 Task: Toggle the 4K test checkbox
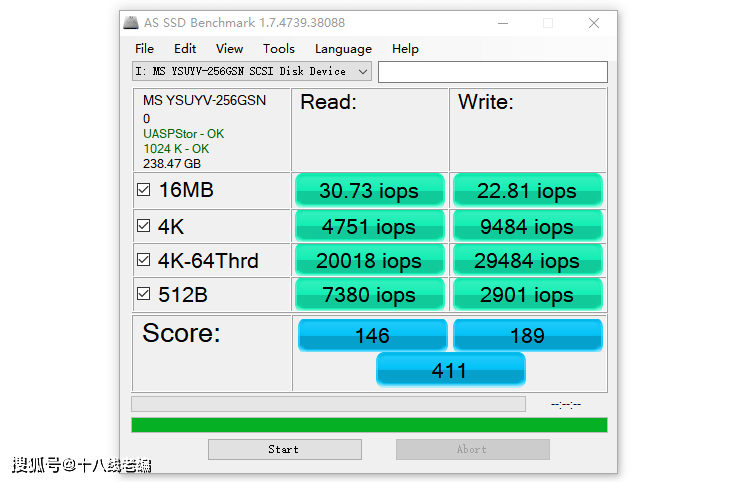point(144,225)
